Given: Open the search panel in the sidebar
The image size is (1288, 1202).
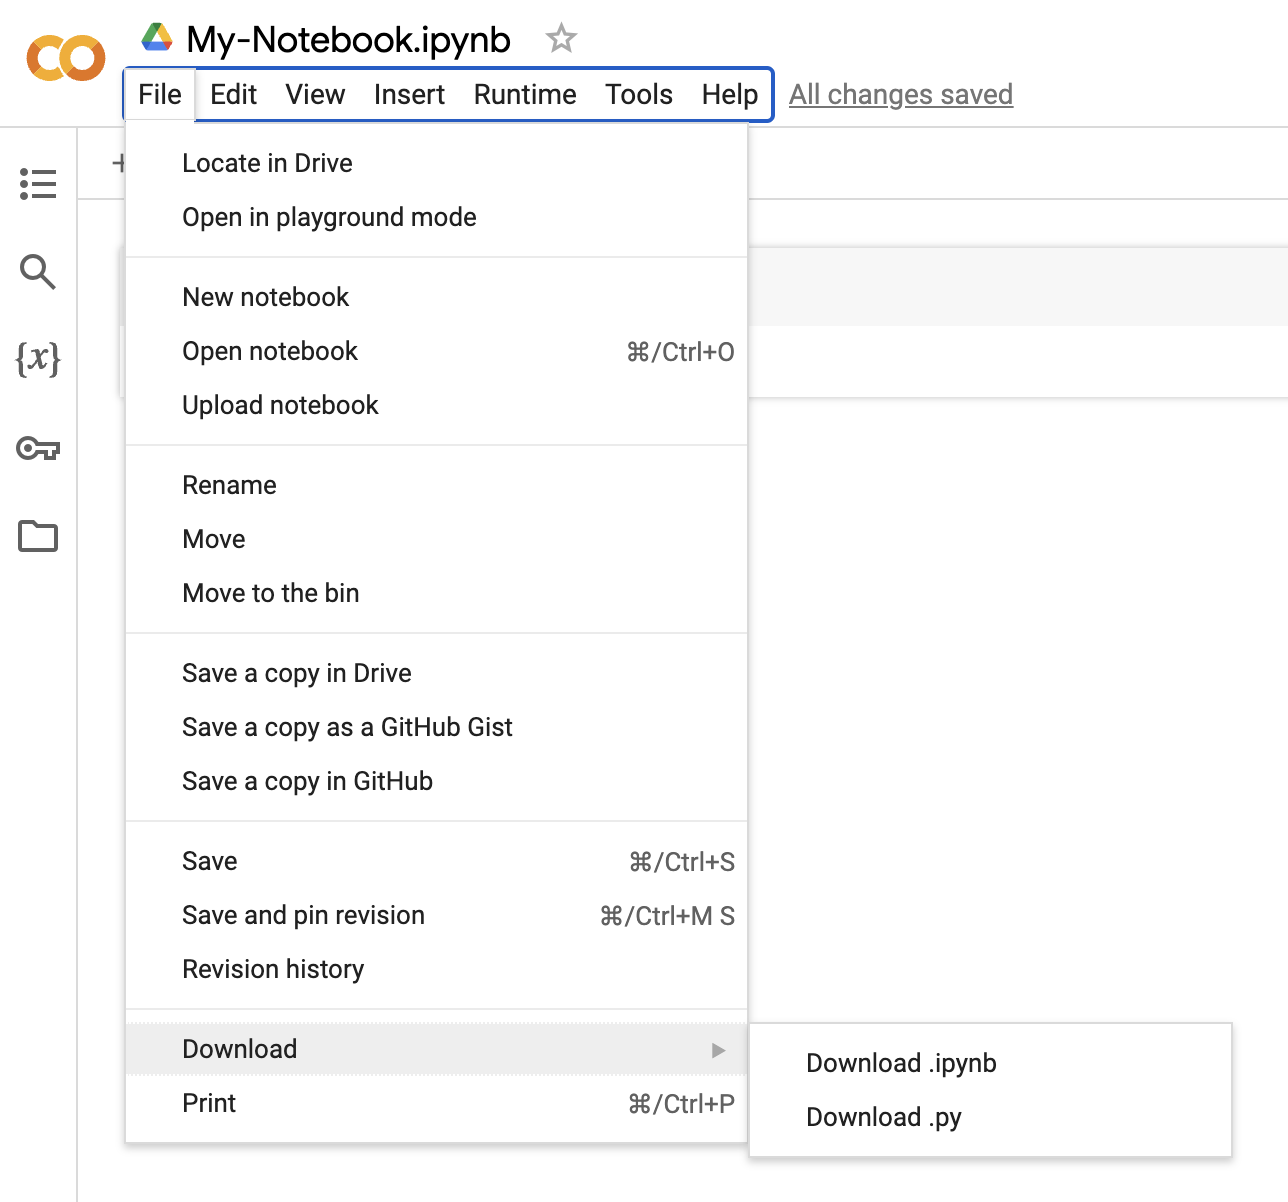Looking at the screenshot, I should click(38, 272).
